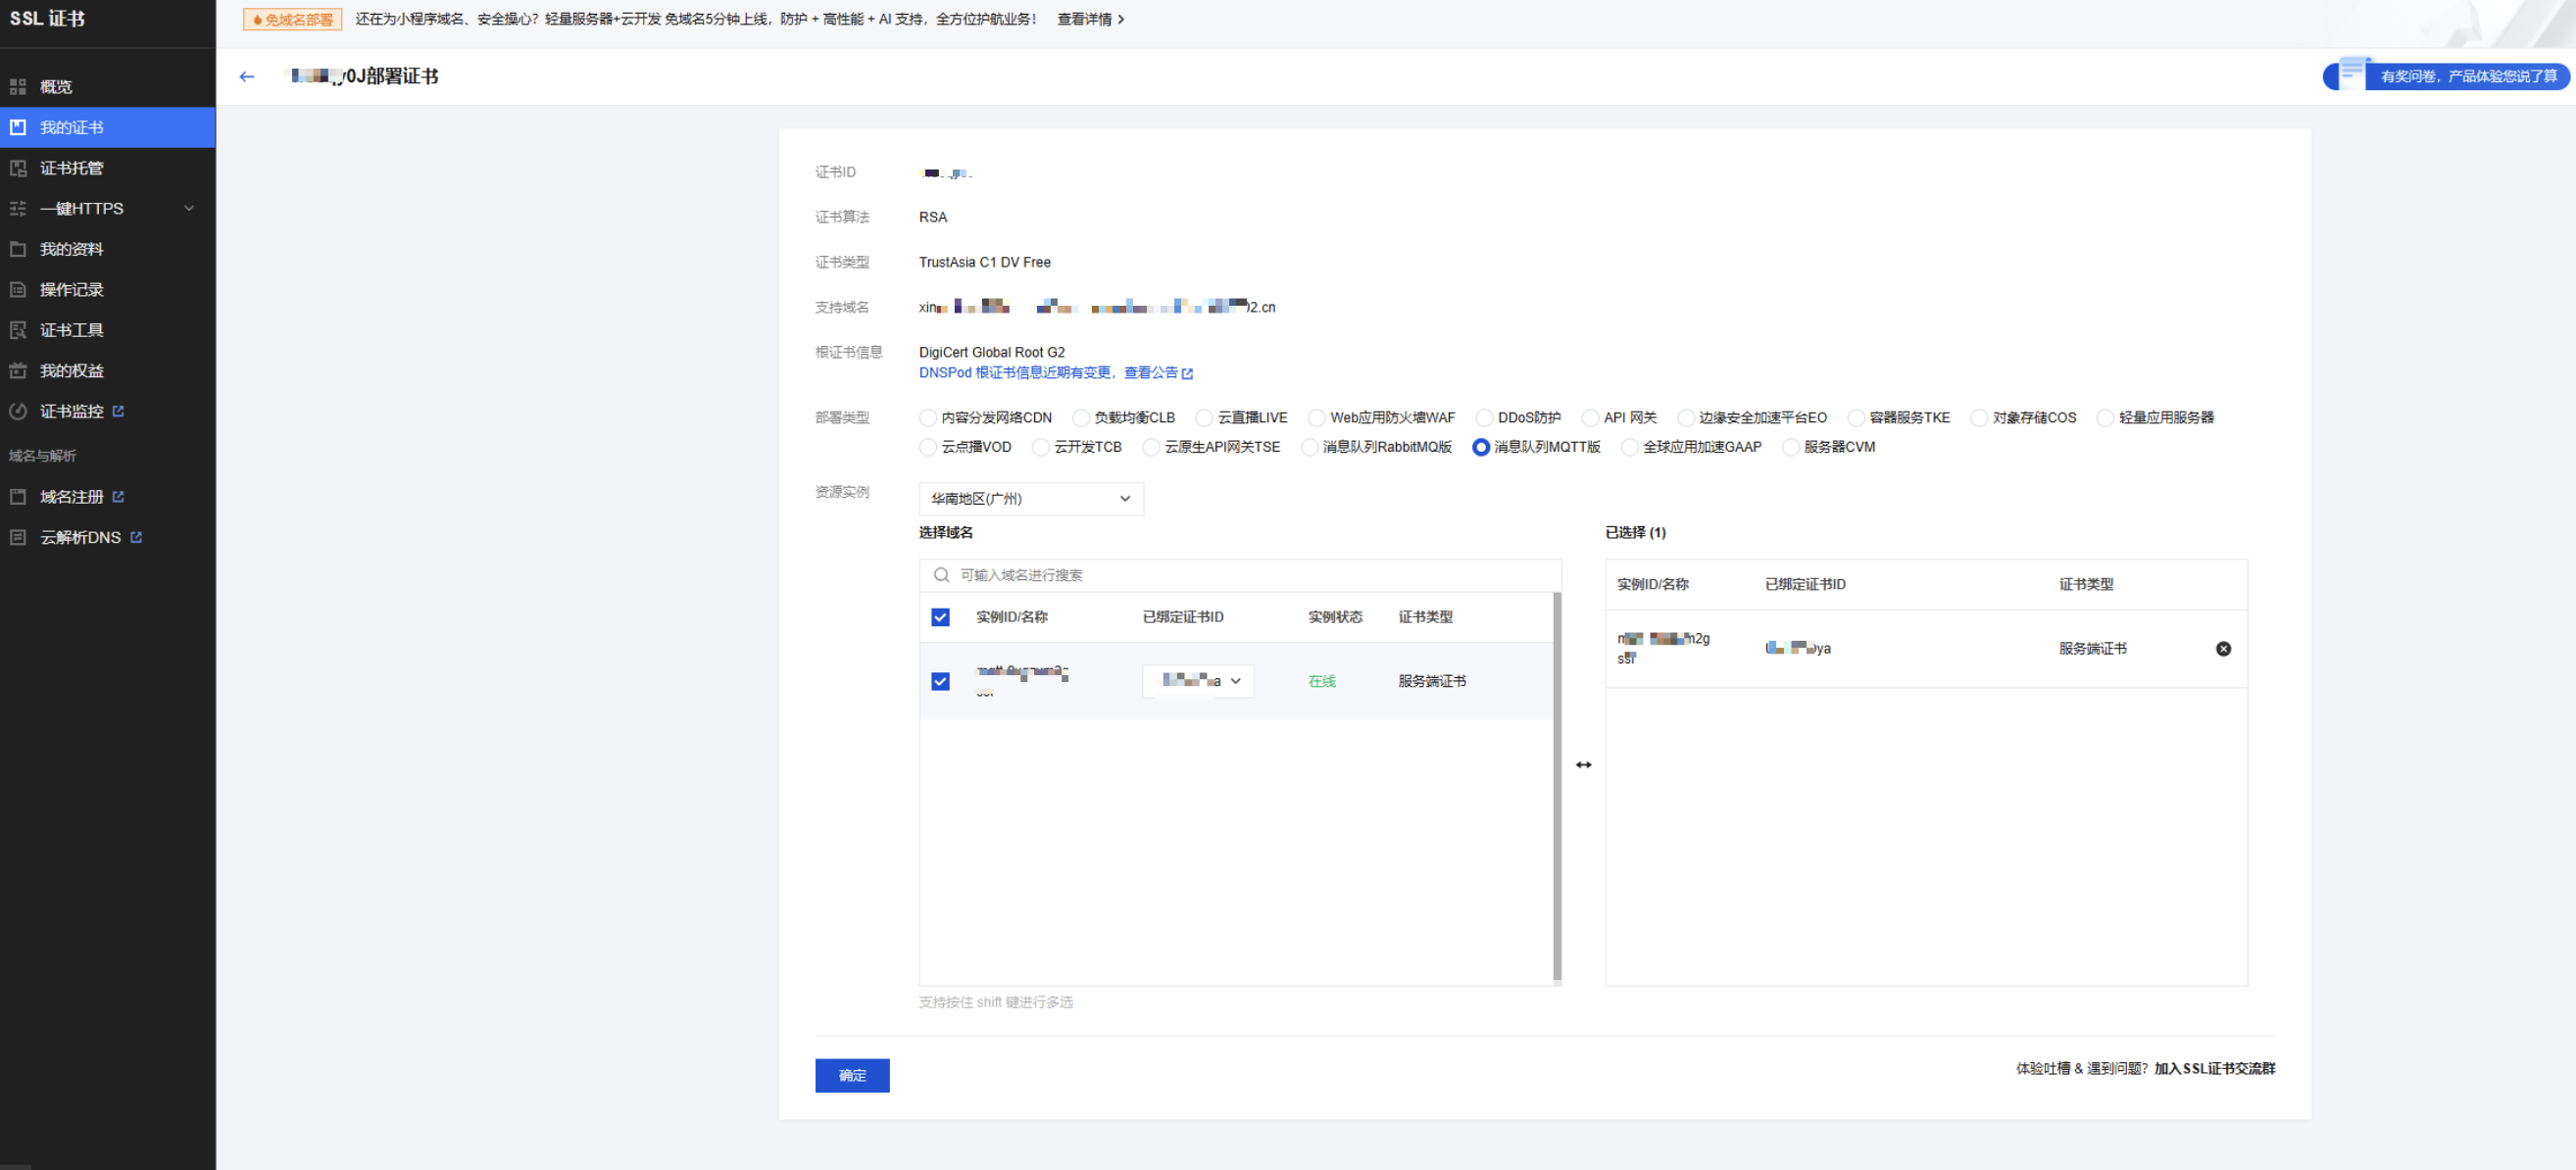Click the 概览 sidebar icon

18,87
